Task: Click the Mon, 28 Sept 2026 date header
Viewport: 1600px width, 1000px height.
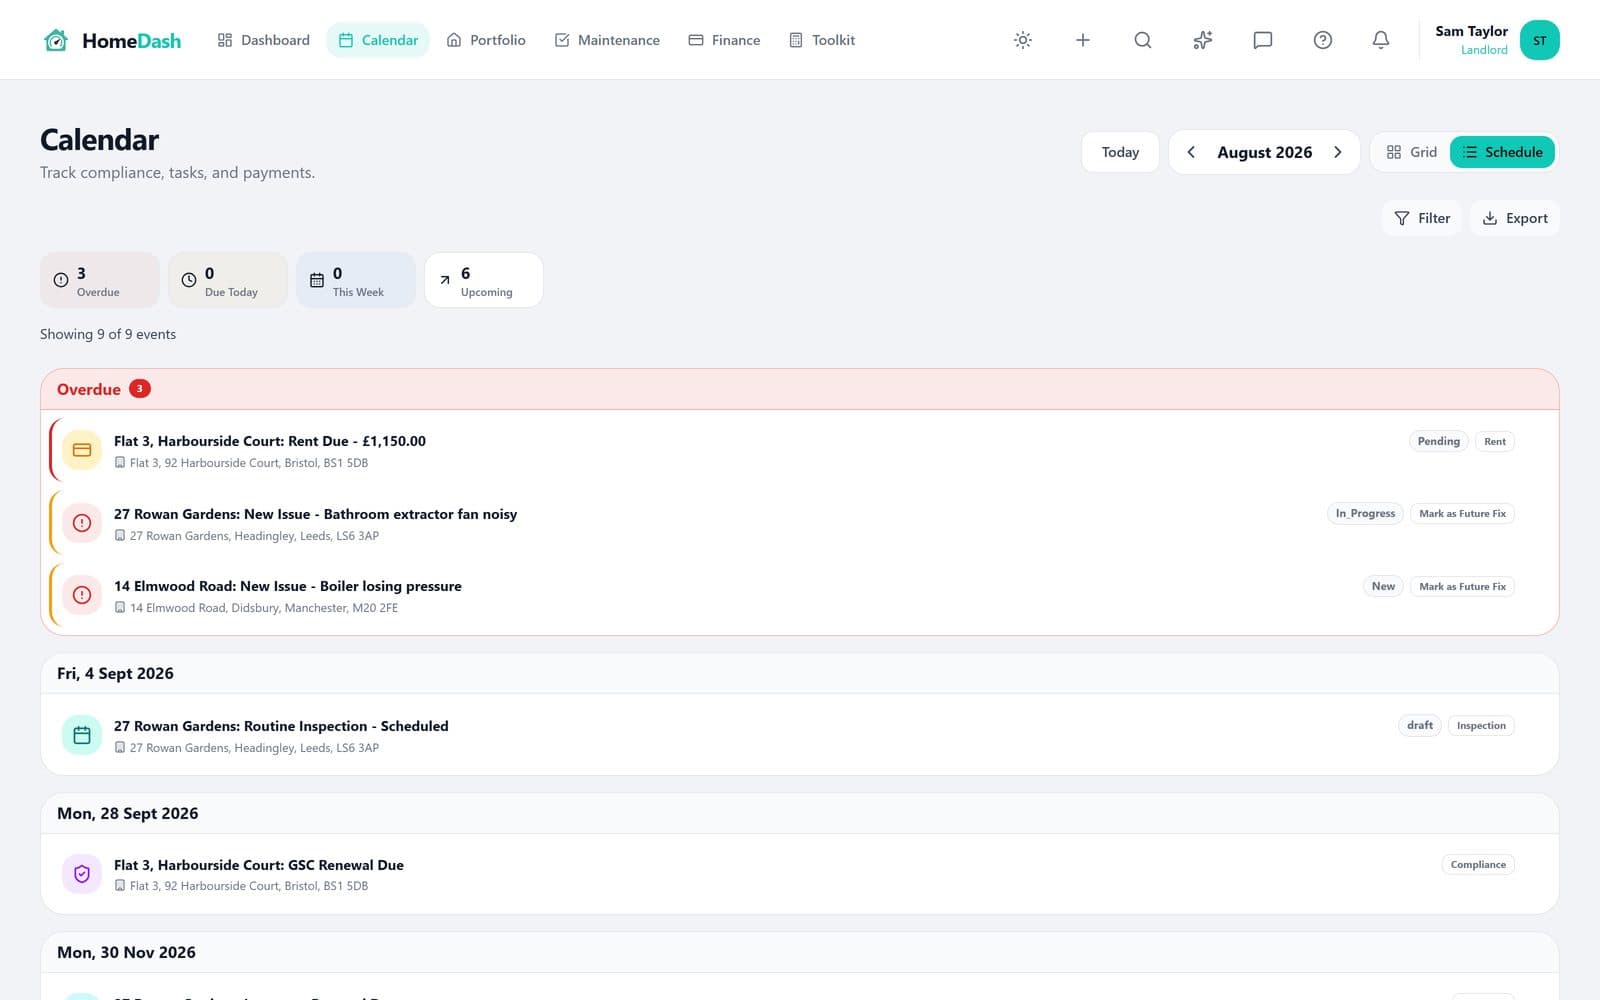Action: coord(800,813)
